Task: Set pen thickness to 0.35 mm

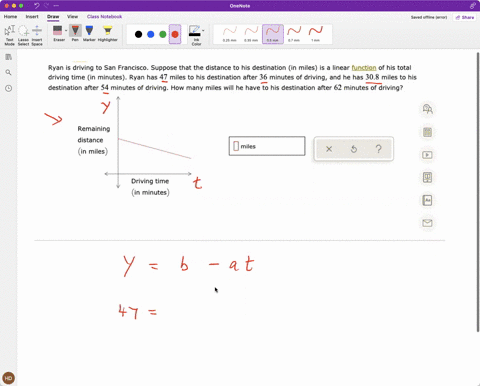Action: (251, 34)
